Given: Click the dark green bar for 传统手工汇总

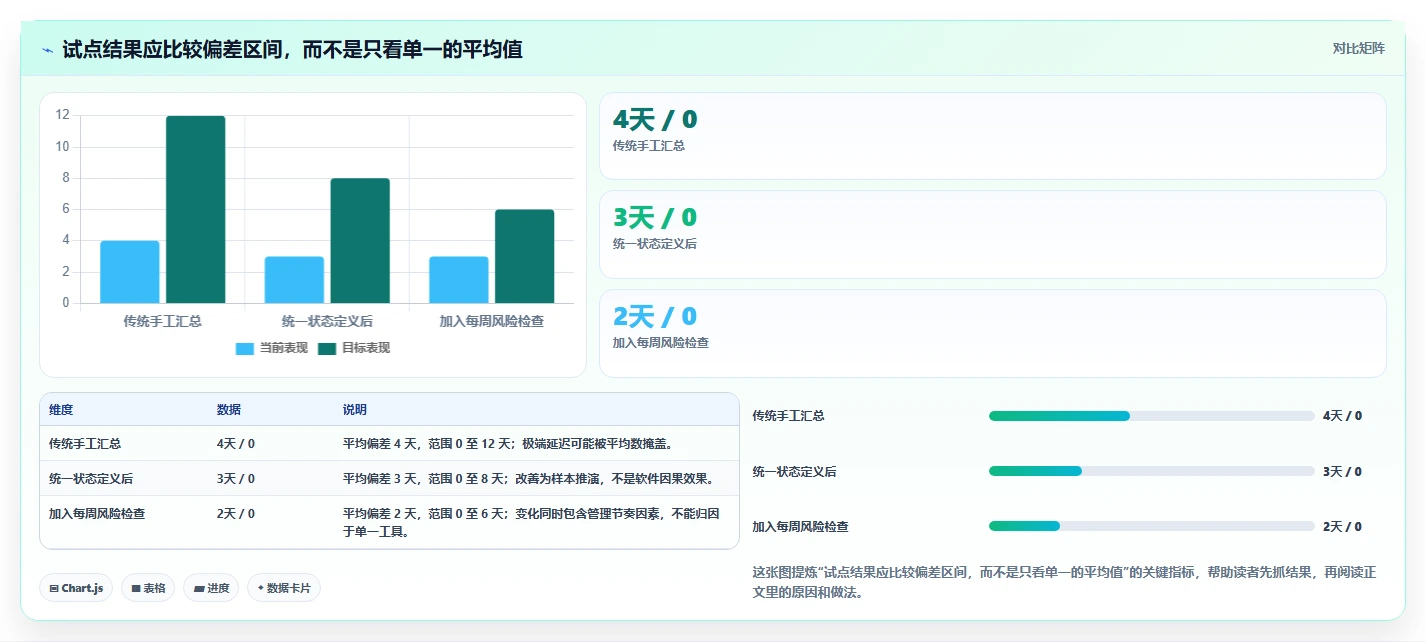Looking at the screenshot, I should click(x=195, y=210).
